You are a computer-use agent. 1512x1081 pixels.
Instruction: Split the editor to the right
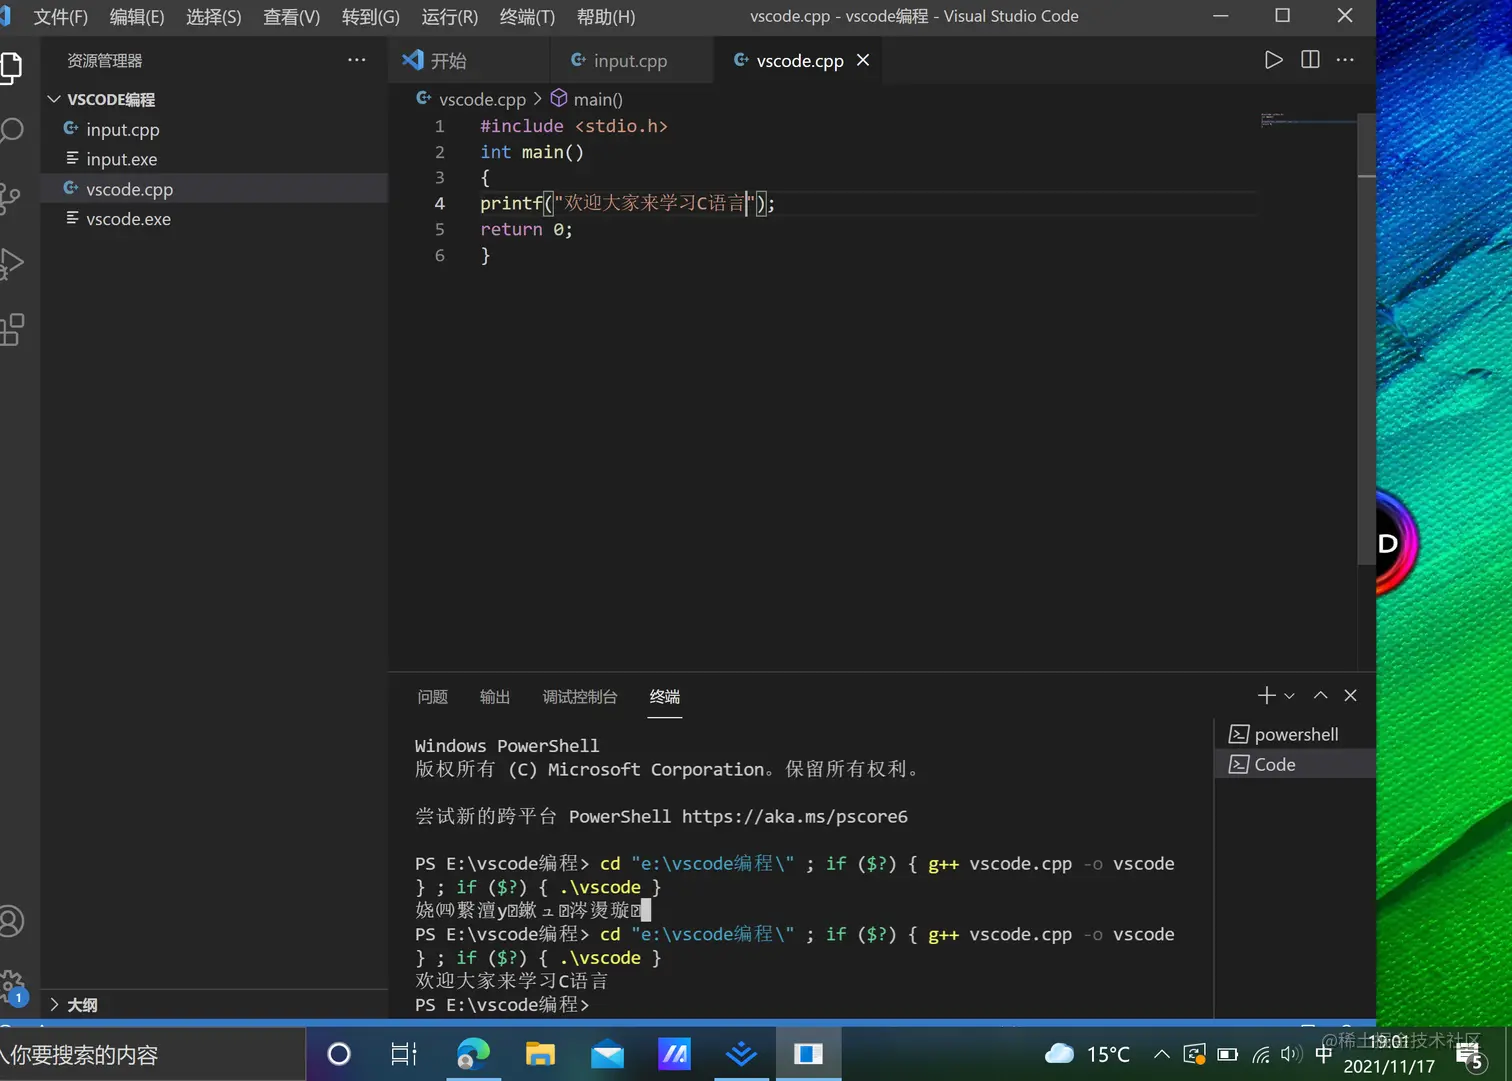1310,60
